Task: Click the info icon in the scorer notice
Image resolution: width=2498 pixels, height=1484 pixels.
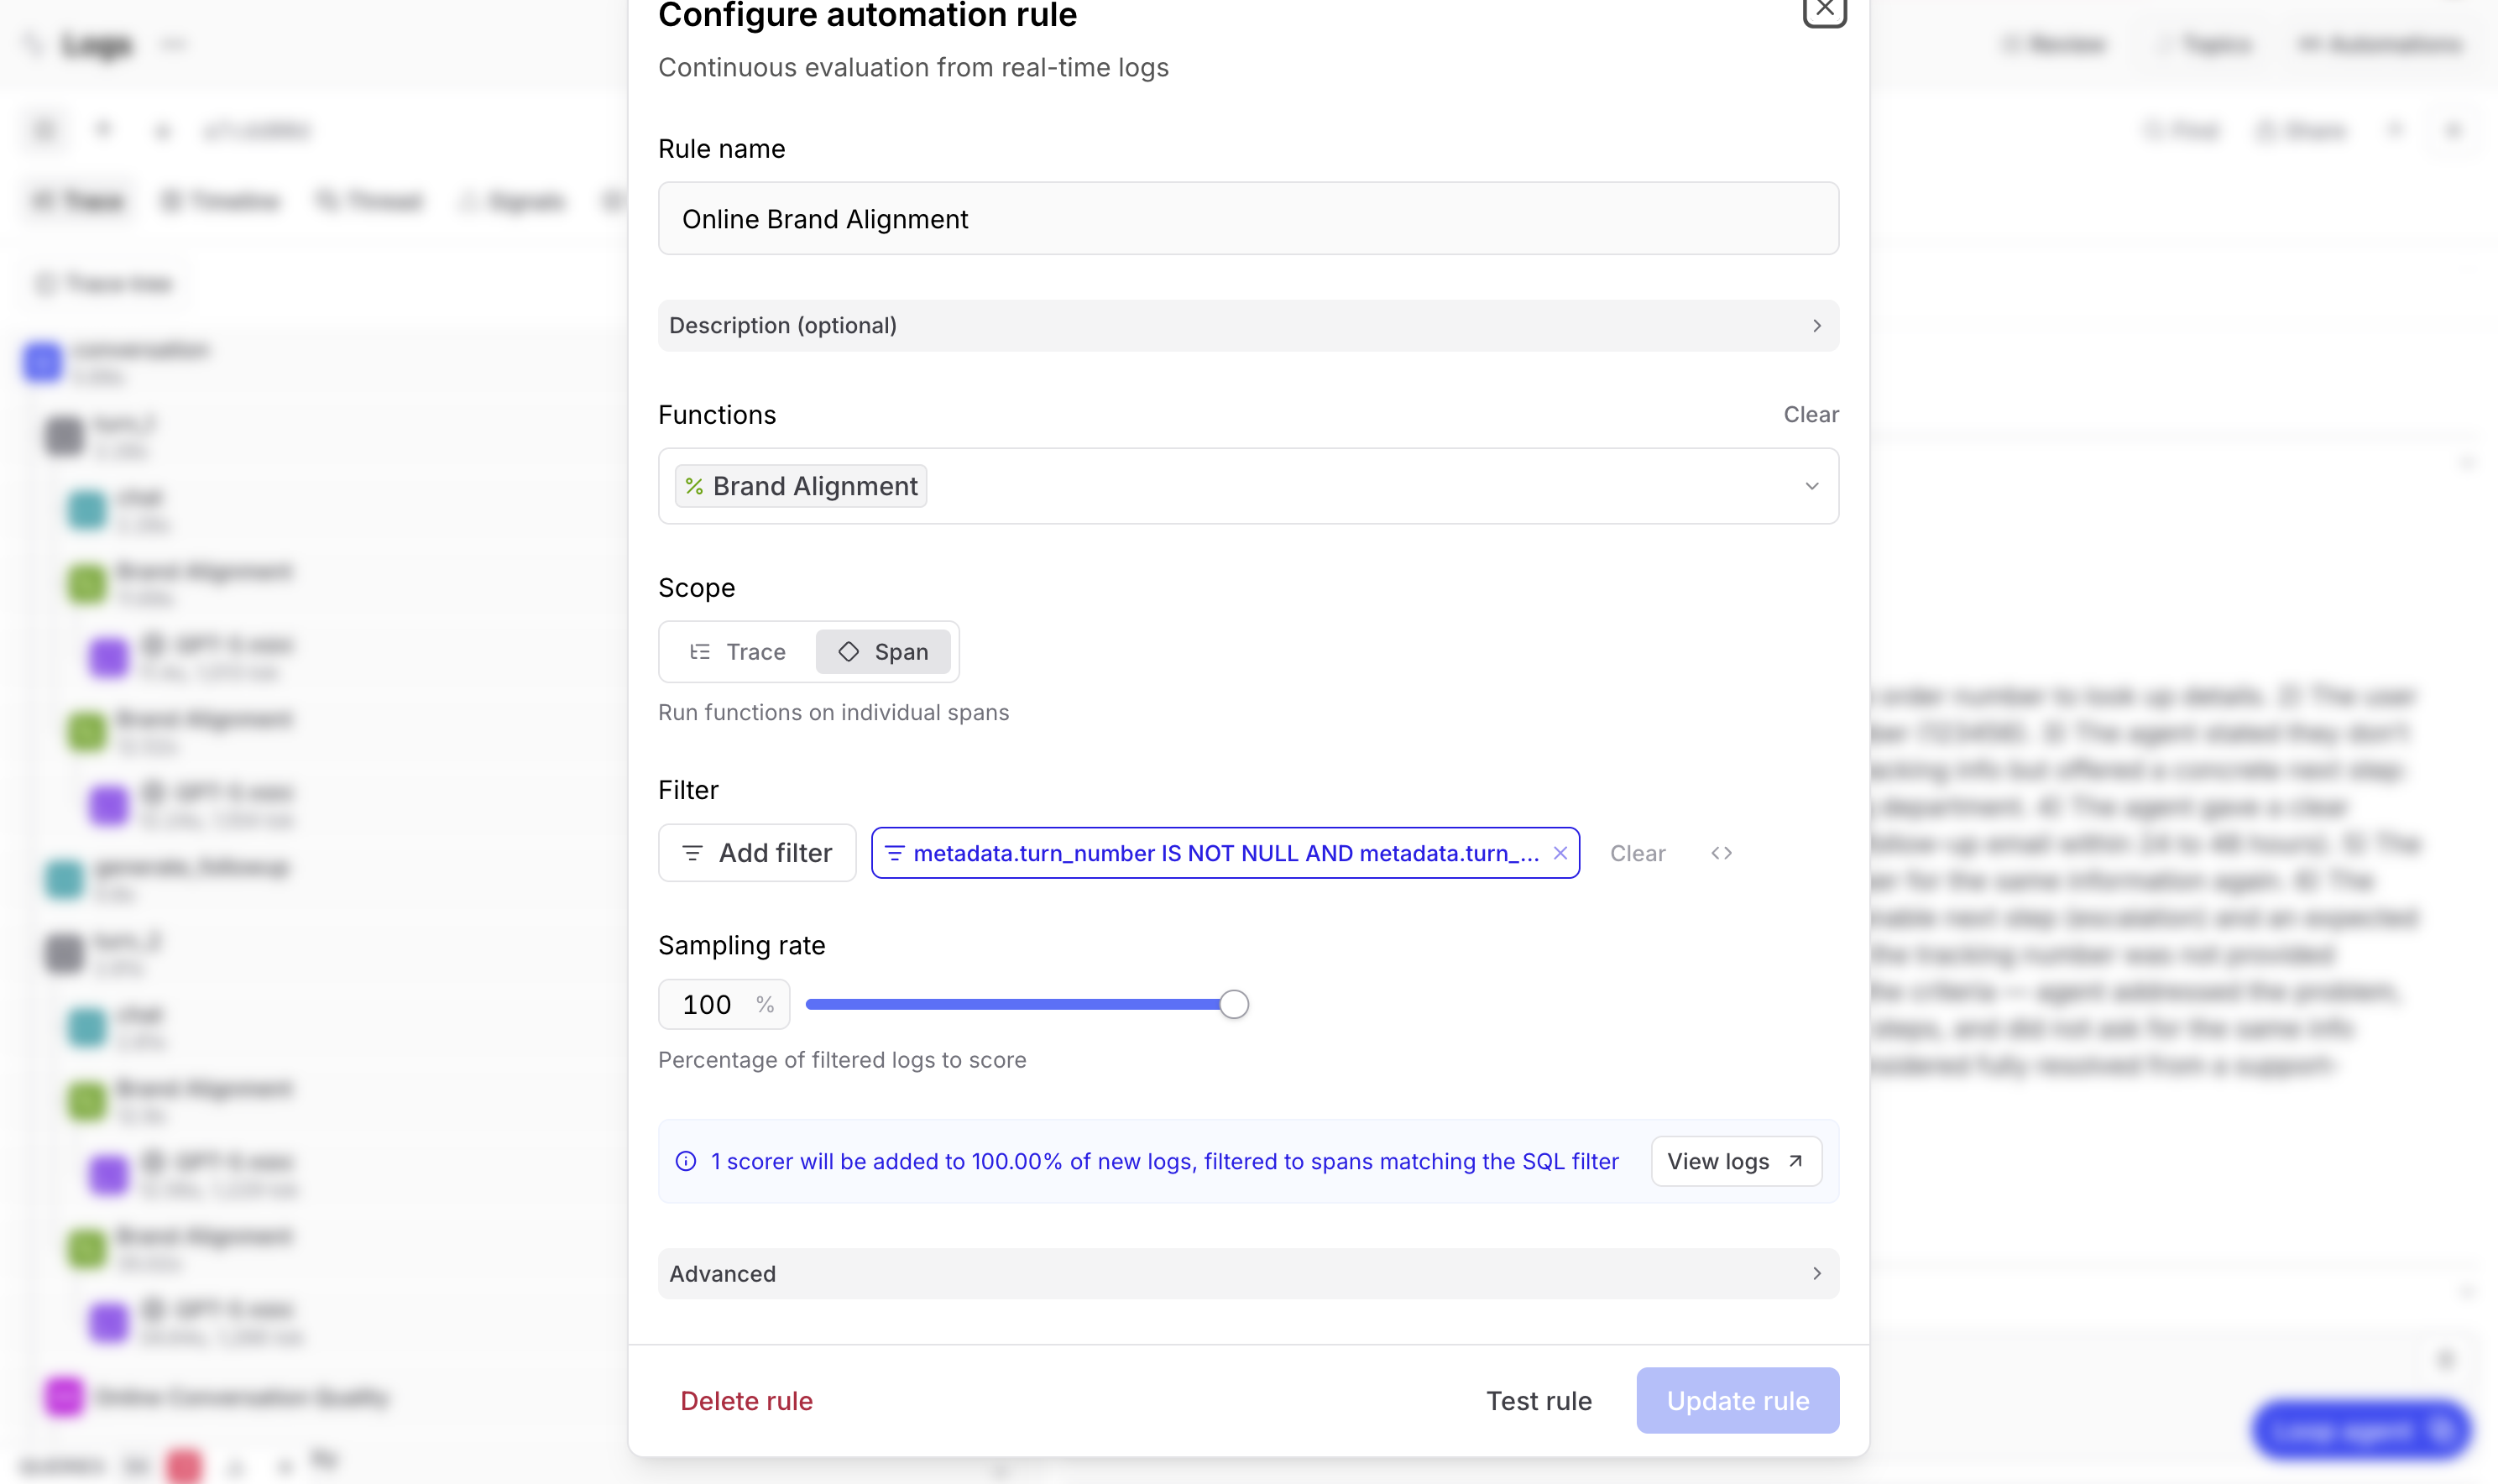Action: 686,1161
